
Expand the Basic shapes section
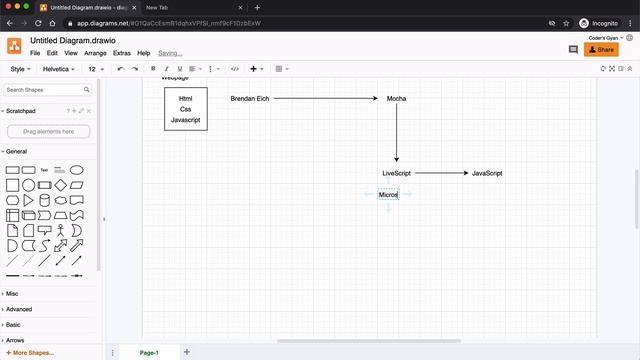pos(13,324)
